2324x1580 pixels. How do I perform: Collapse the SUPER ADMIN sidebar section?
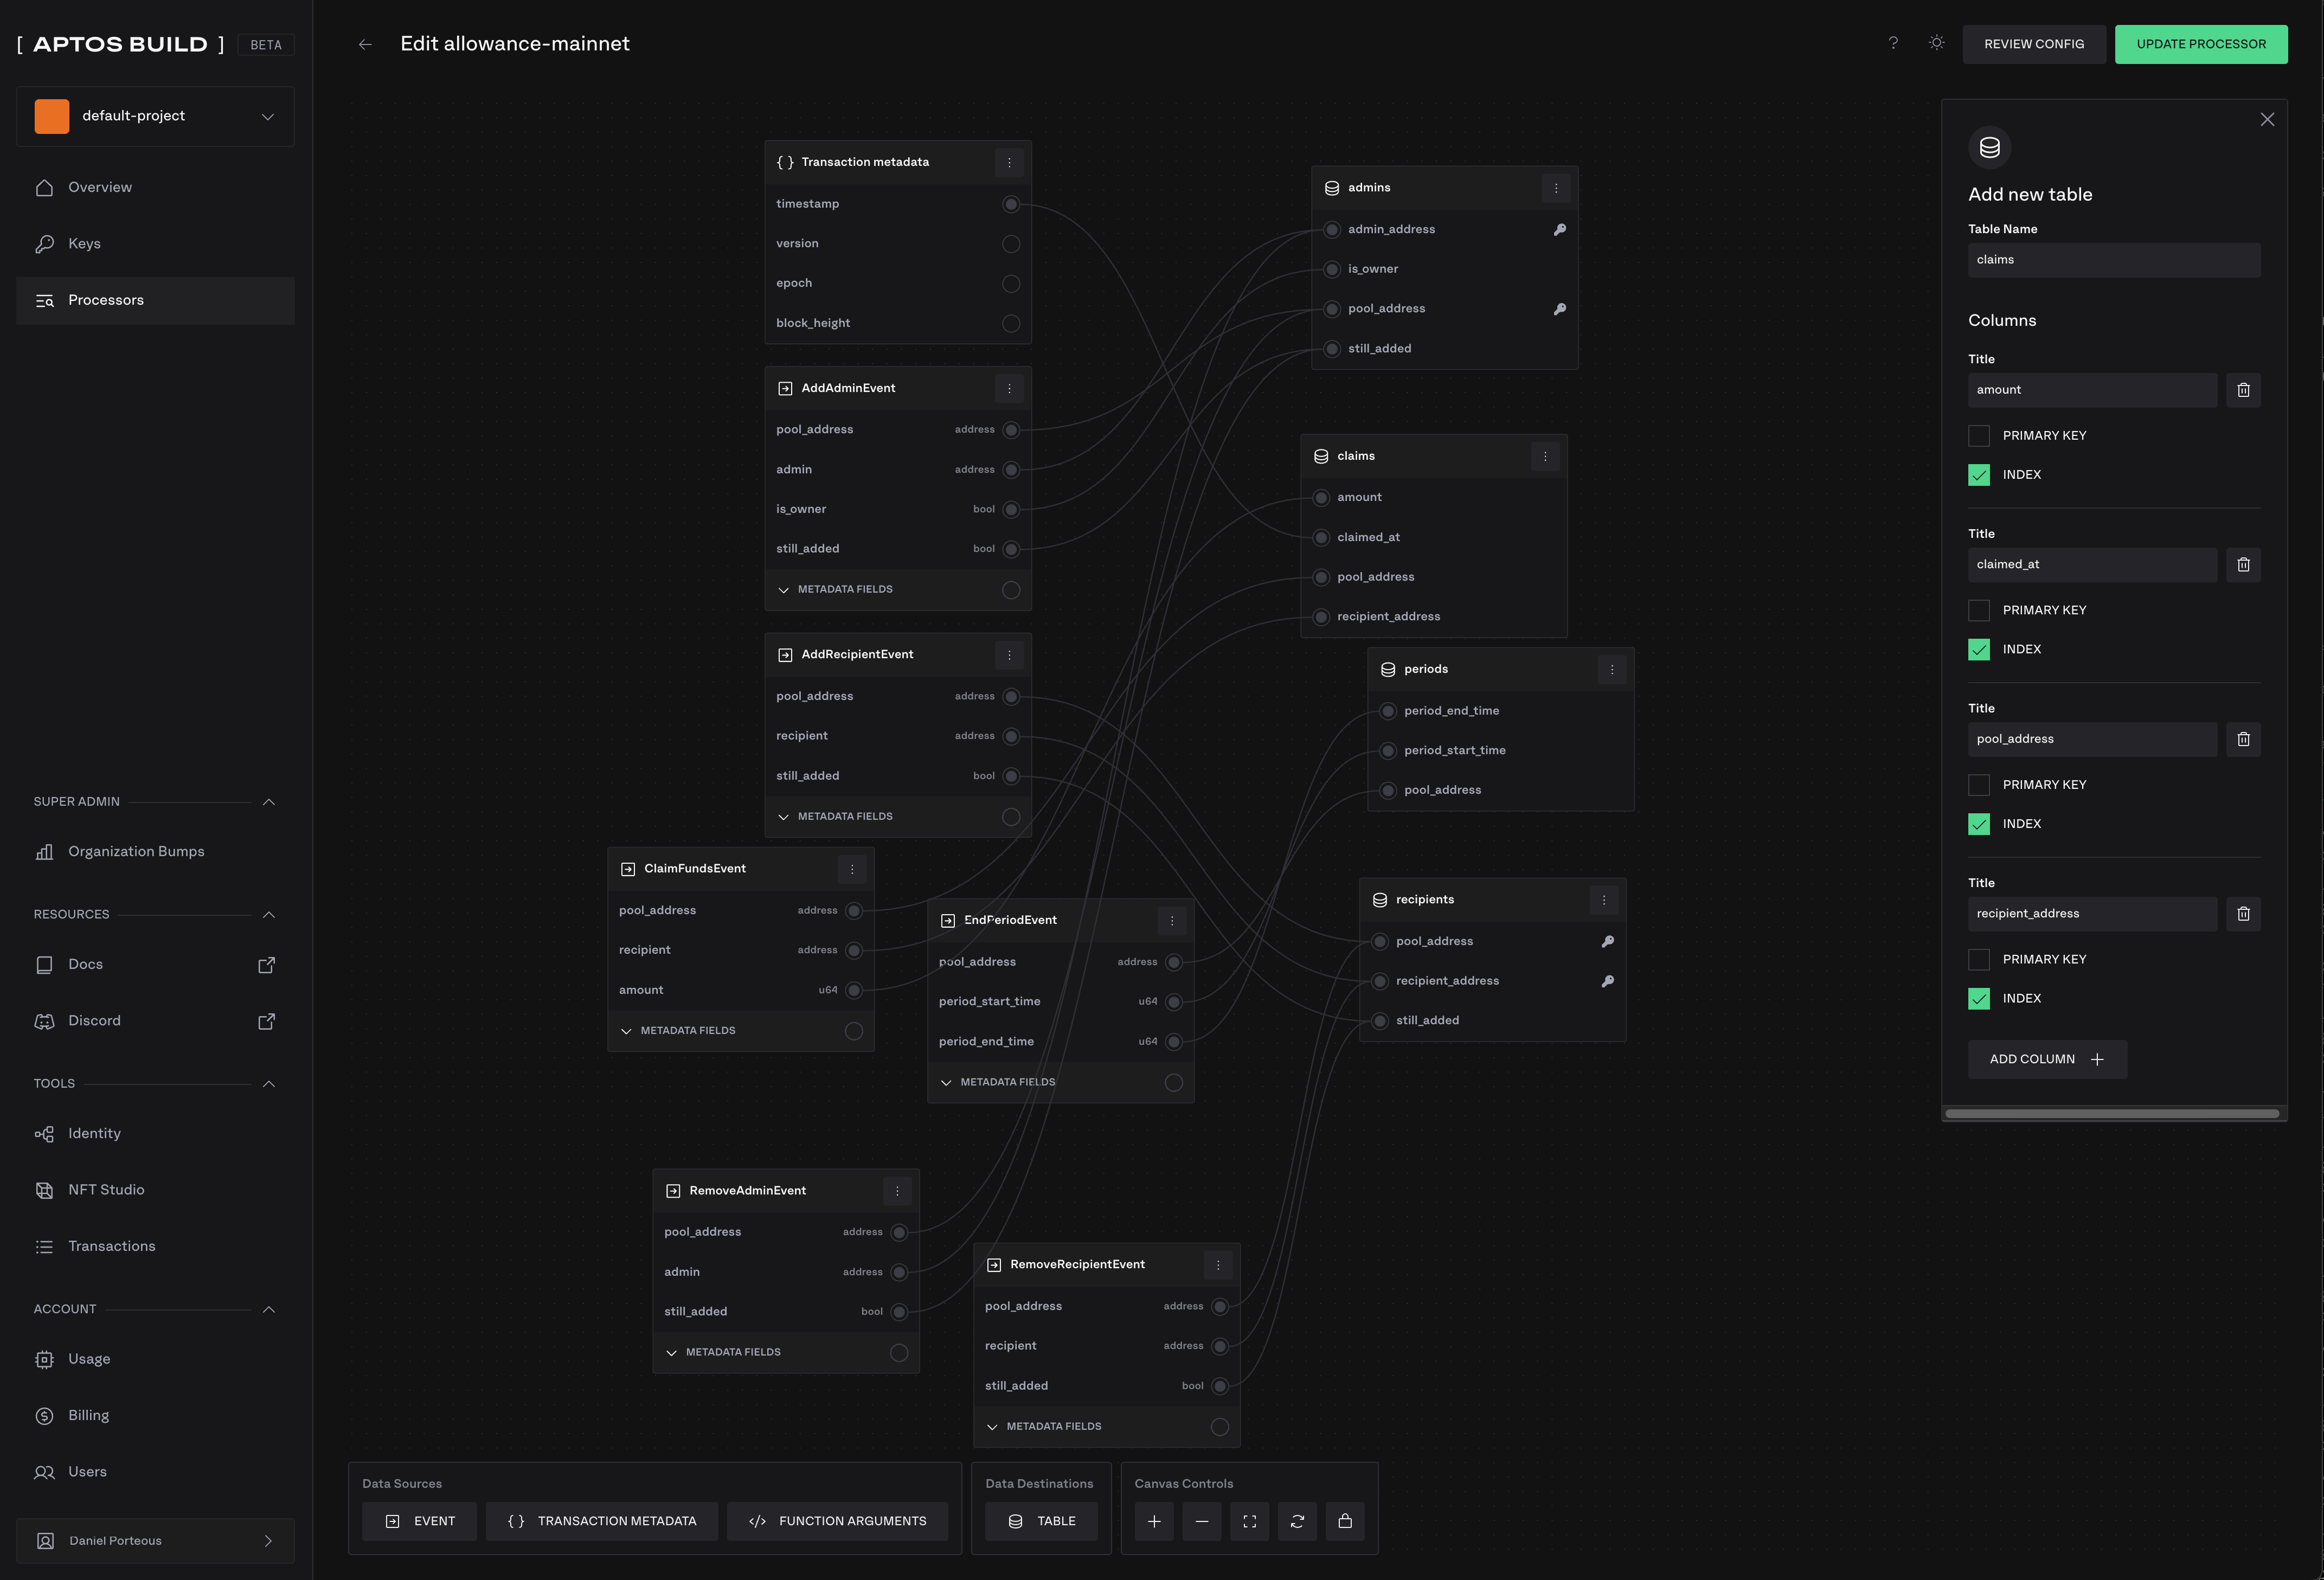point(268,802)
